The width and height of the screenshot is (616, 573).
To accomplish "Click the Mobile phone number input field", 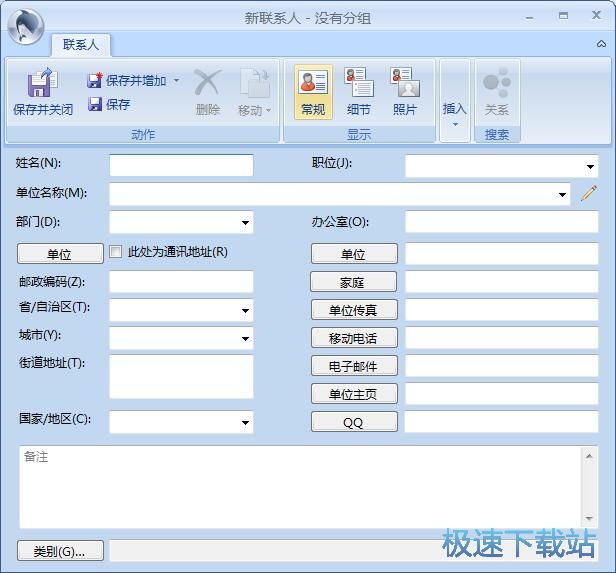I will 502,338.
